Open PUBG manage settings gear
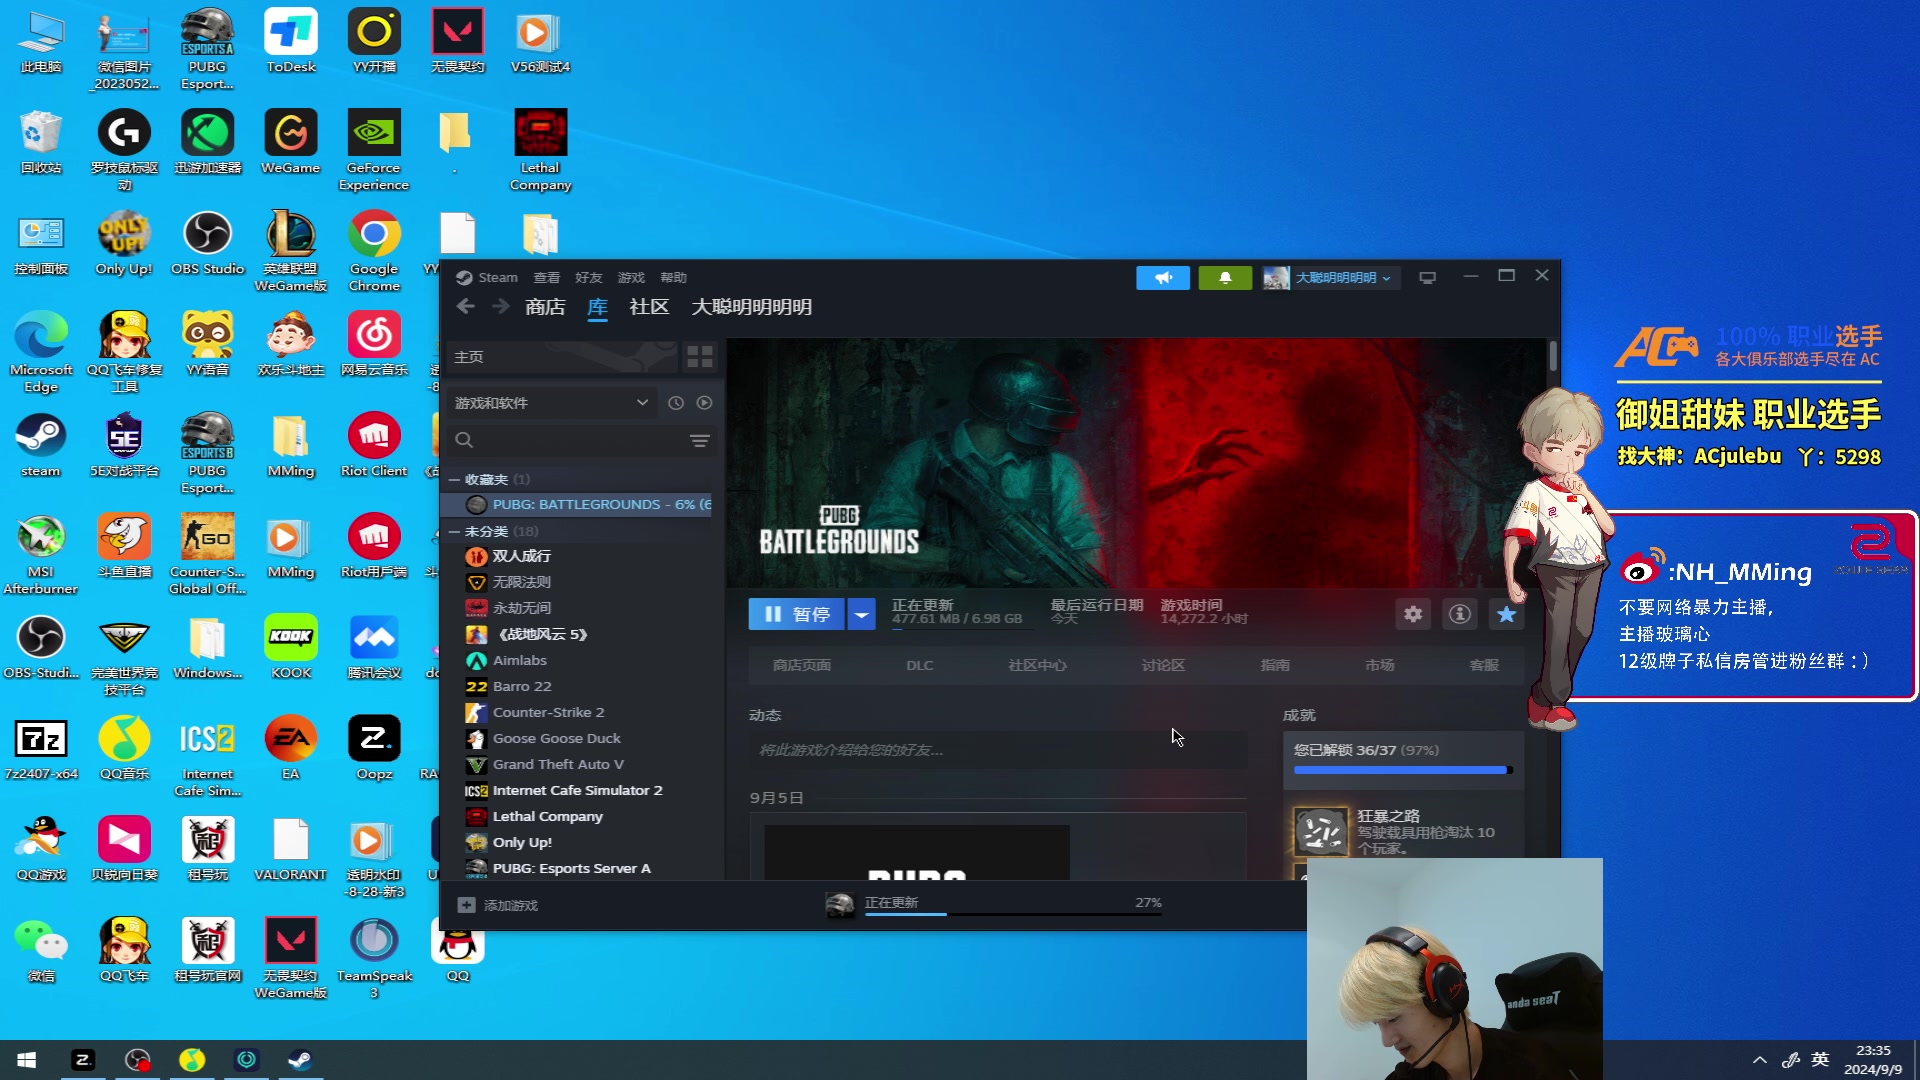The height and width of the screenshot is (1080, 1920). coord(1412,614)
